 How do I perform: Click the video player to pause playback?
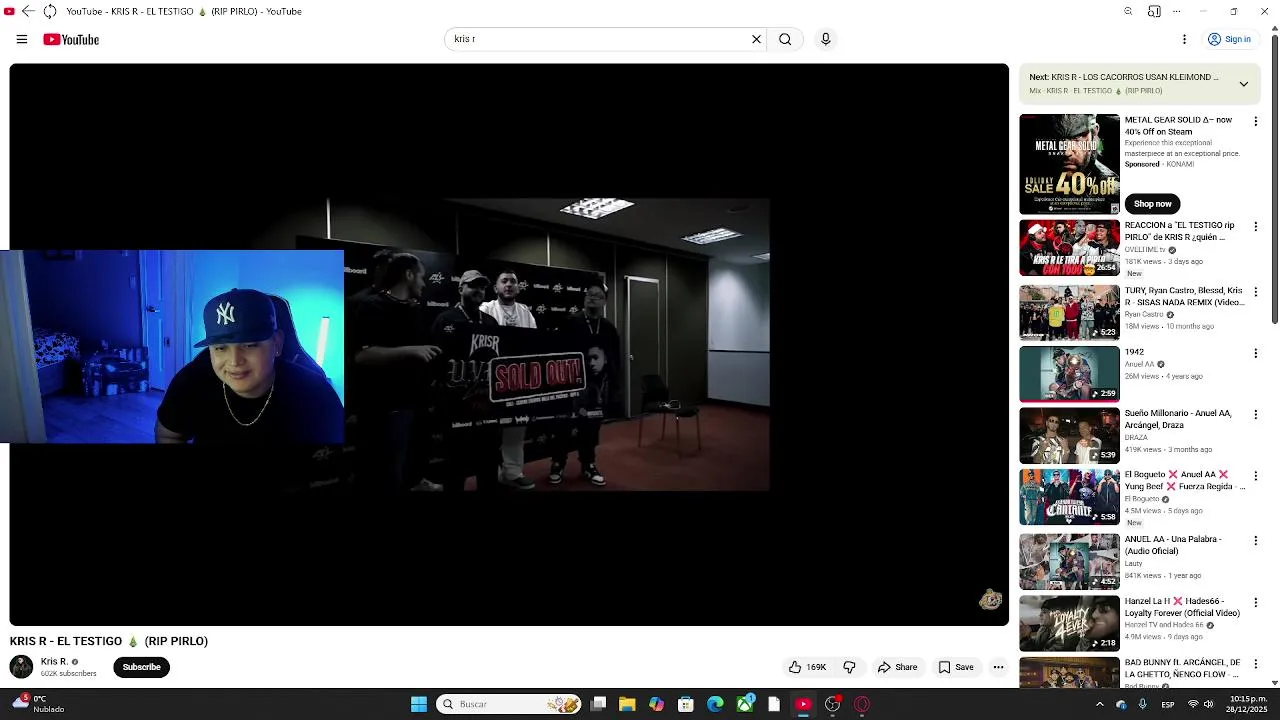coord(509,344)
